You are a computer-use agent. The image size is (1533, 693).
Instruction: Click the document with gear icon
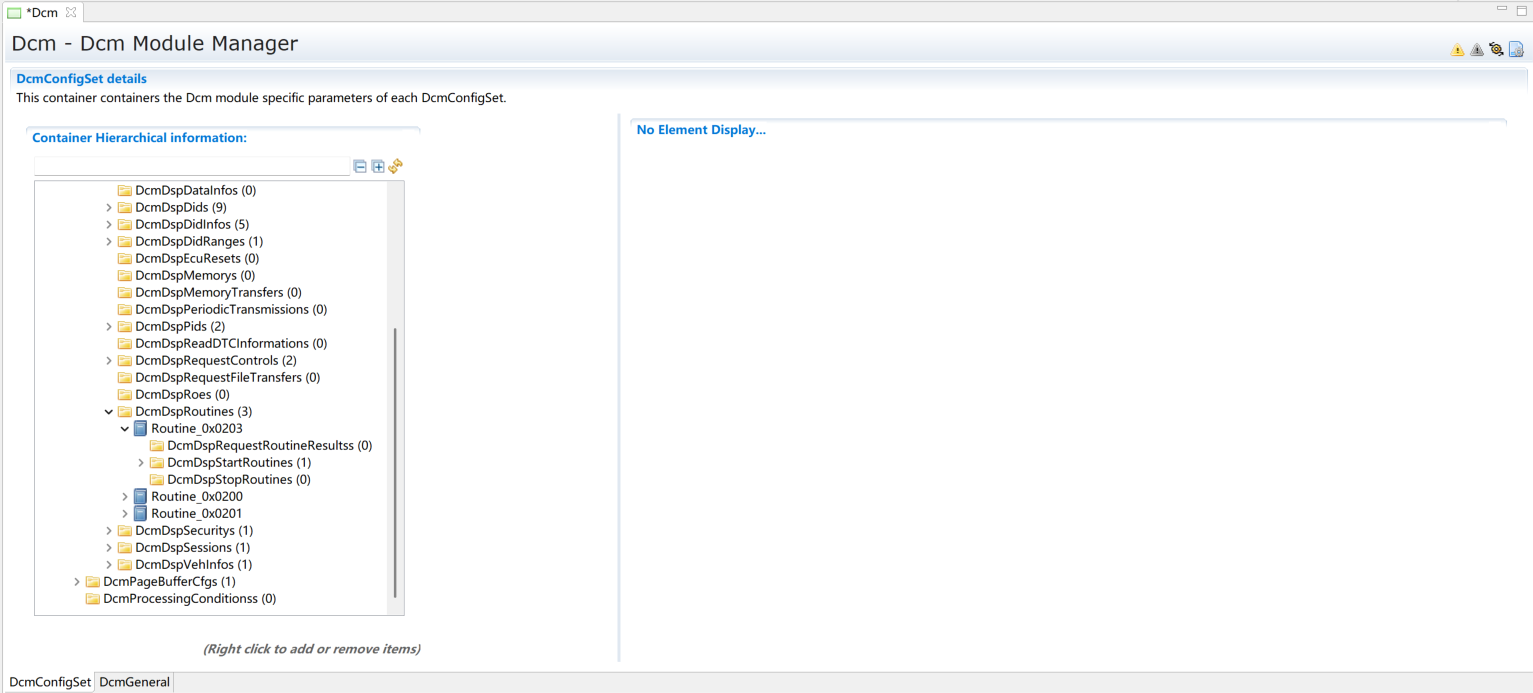(x=1516, y=49)
